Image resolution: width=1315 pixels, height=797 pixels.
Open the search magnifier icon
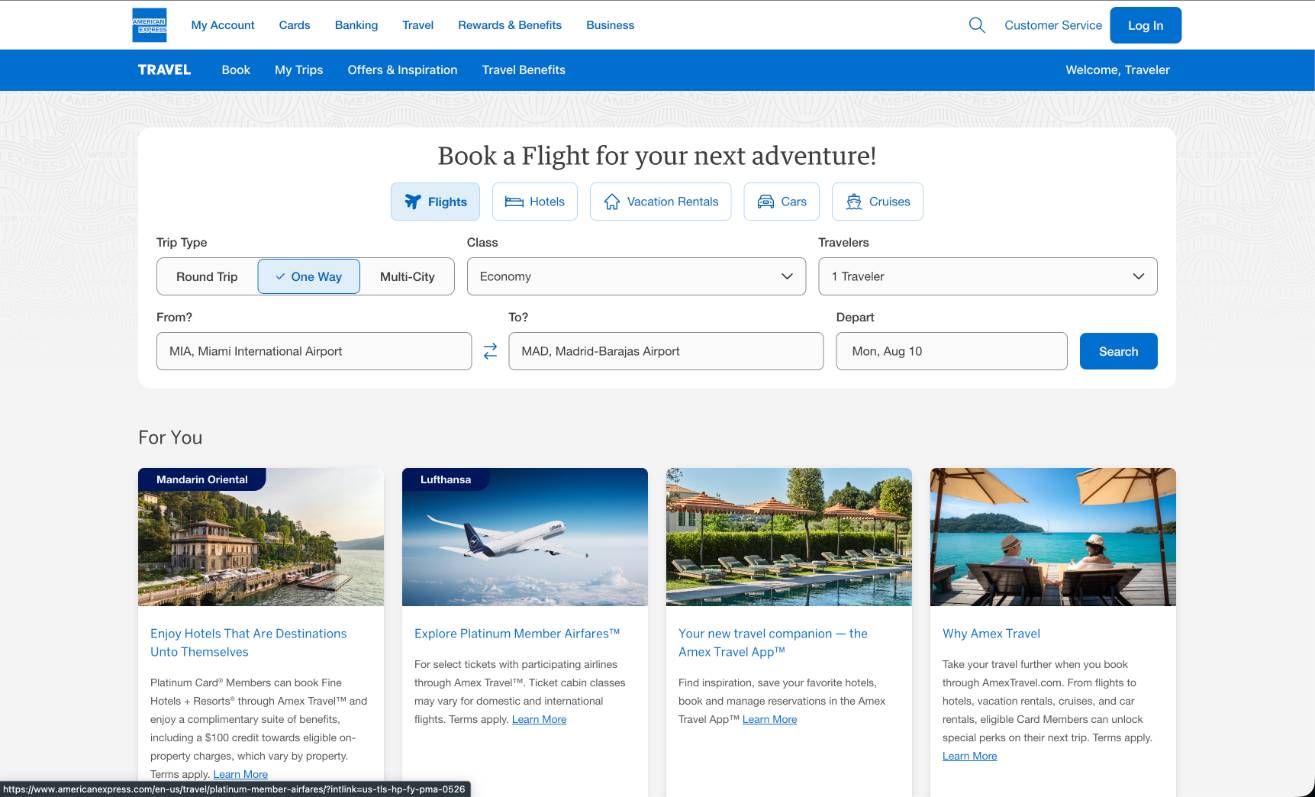pos(977,25)
